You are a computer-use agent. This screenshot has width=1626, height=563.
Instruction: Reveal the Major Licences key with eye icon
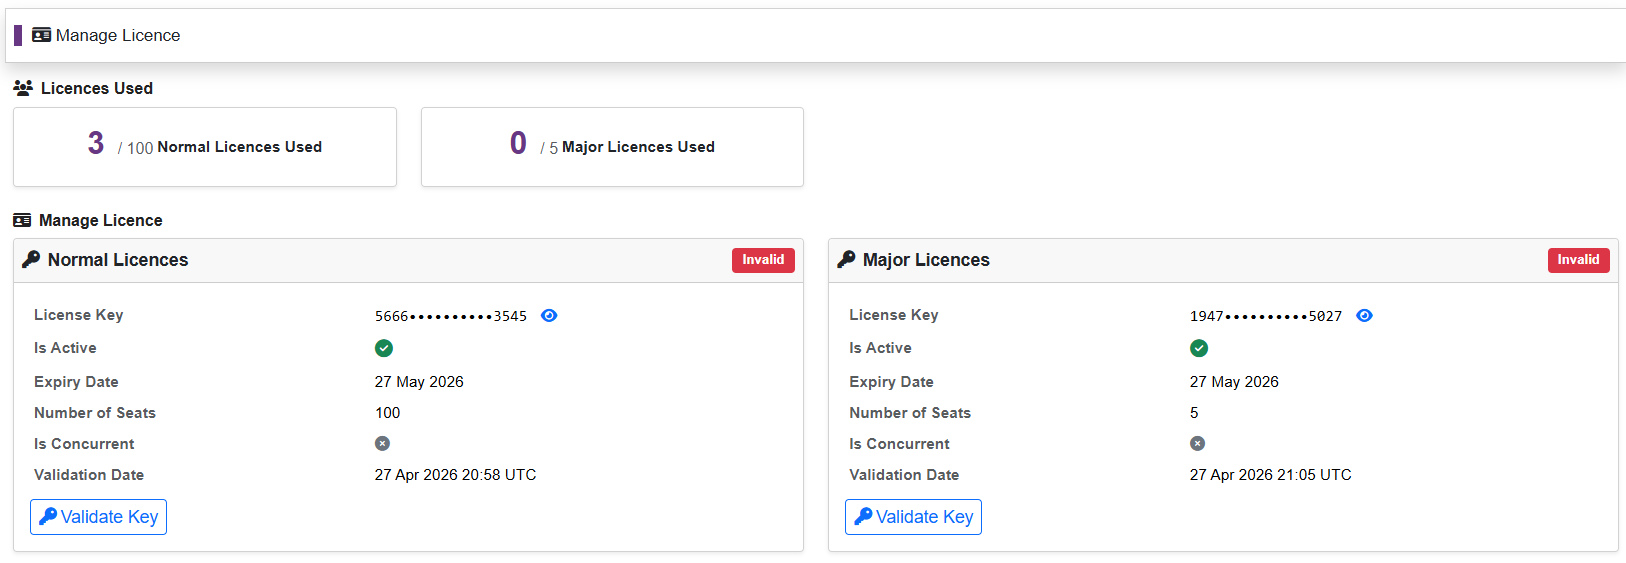1364,315
